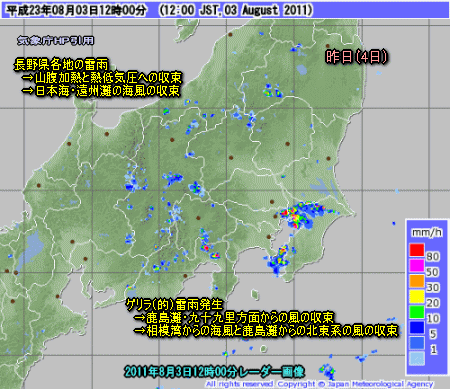Click the 昨日(4日) label
Image resolution: width=450 pixels, height=389 pixels.
point(357,57)
